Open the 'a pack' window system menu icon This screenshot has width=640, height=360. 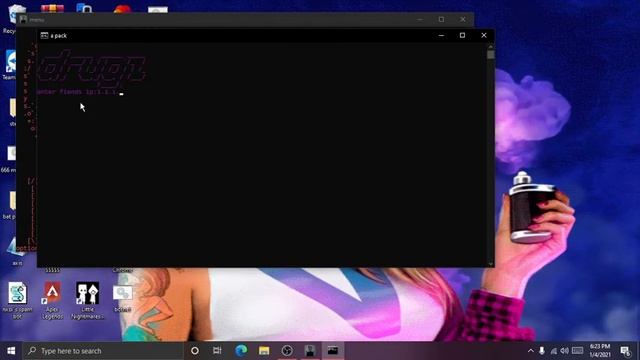coord(44,36)
